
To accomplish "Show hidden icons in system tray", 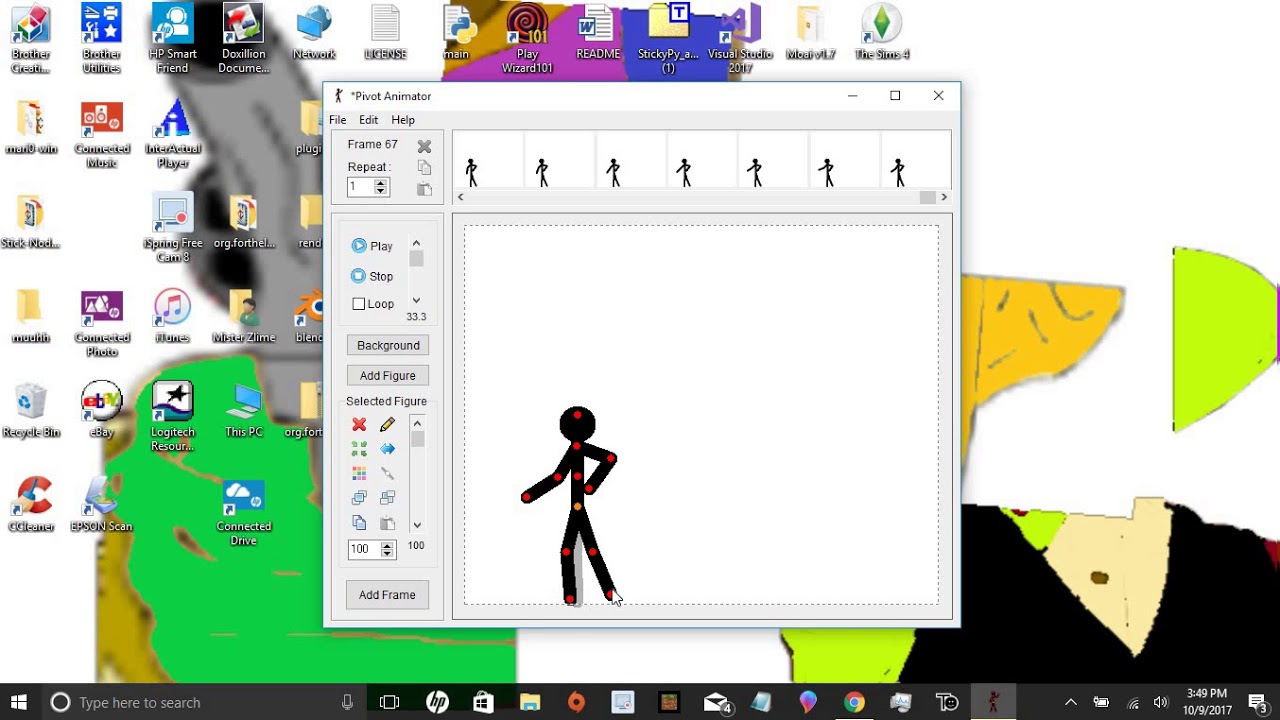I will click(x=1070, y=702).
